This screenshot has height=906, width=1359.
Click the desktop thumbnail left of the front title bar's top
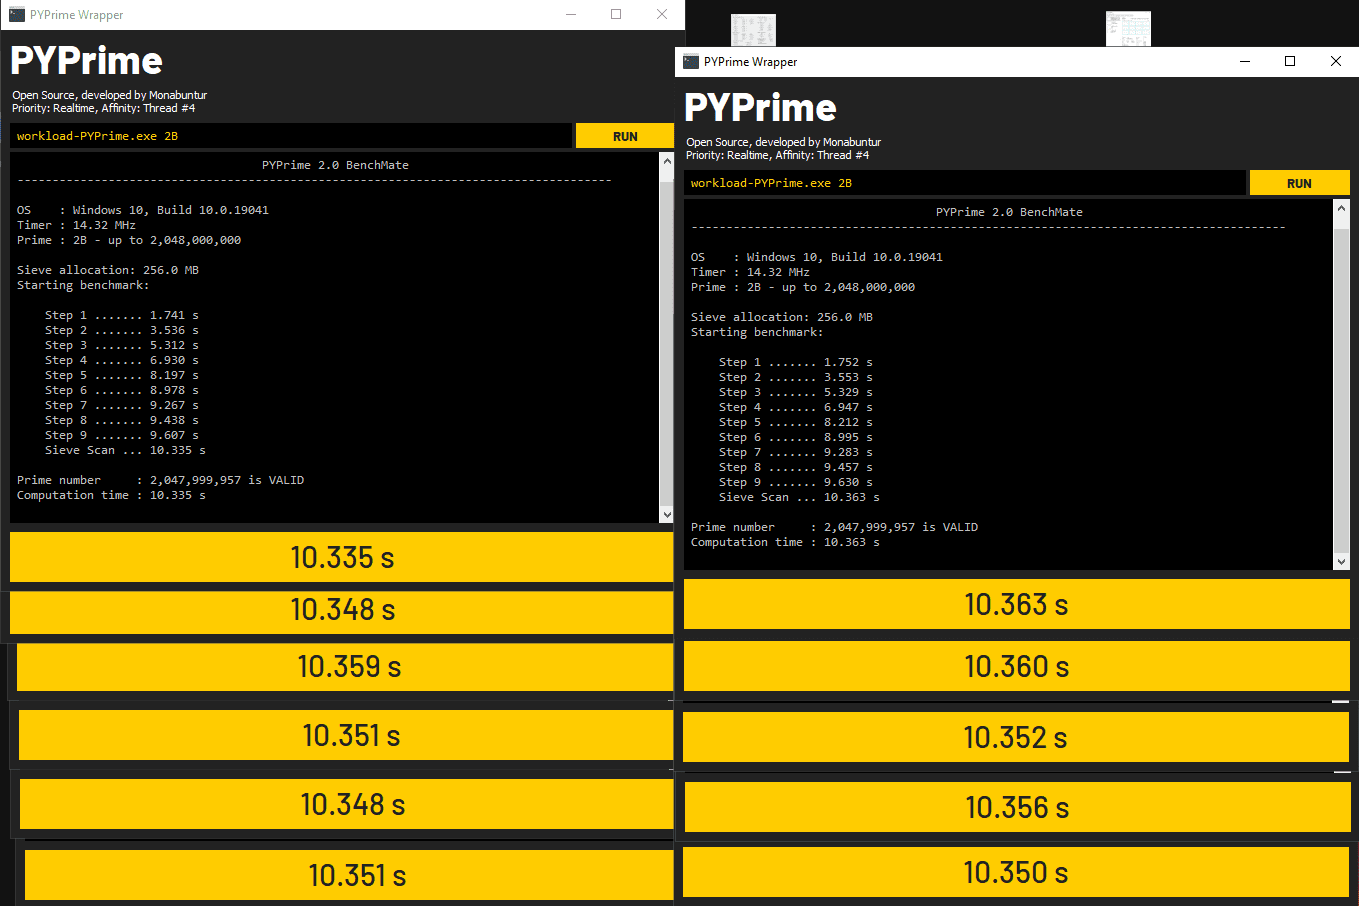753,29
